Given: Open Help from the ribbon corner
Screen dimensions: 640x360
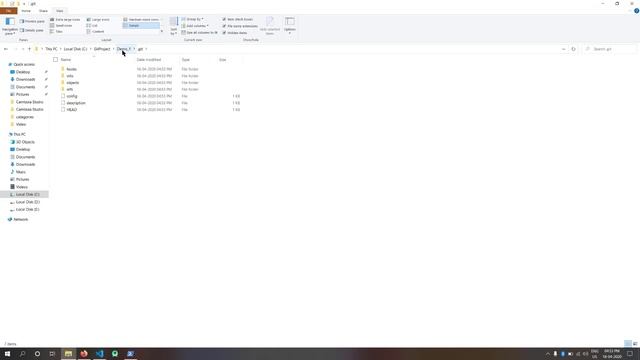Looking at the screenshot, I should point(636,11).
